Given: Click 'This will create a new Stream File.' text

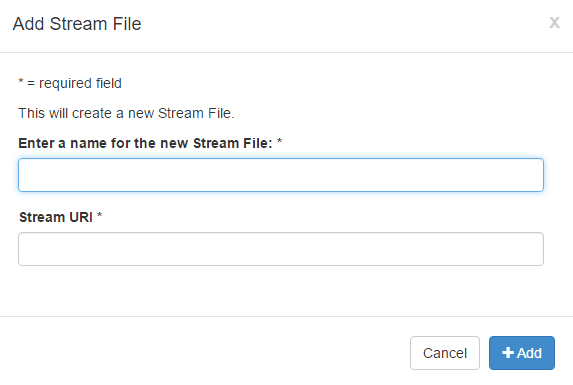Looking at the screenshot, I should coord(126,113).
